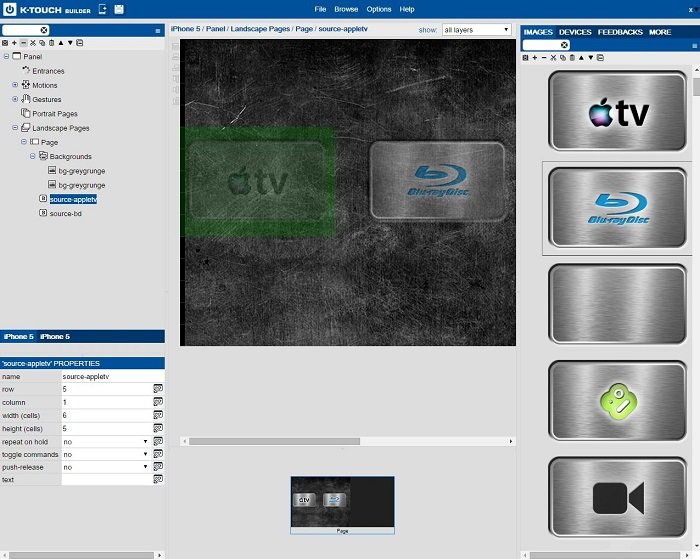Viewport: 700px width, 559px height.
Task: Switch to the IMAGES tab
Action: (x=538, y=32)
